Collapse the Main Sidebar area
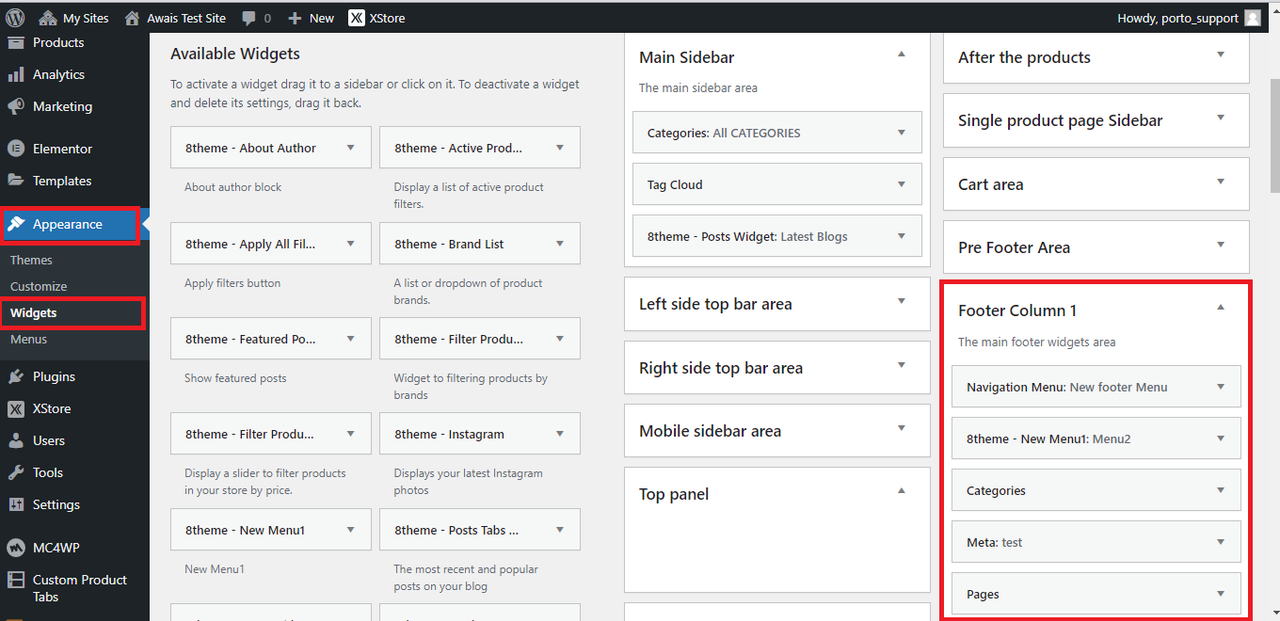The image size is (1280, 621). tap(901, 54)
